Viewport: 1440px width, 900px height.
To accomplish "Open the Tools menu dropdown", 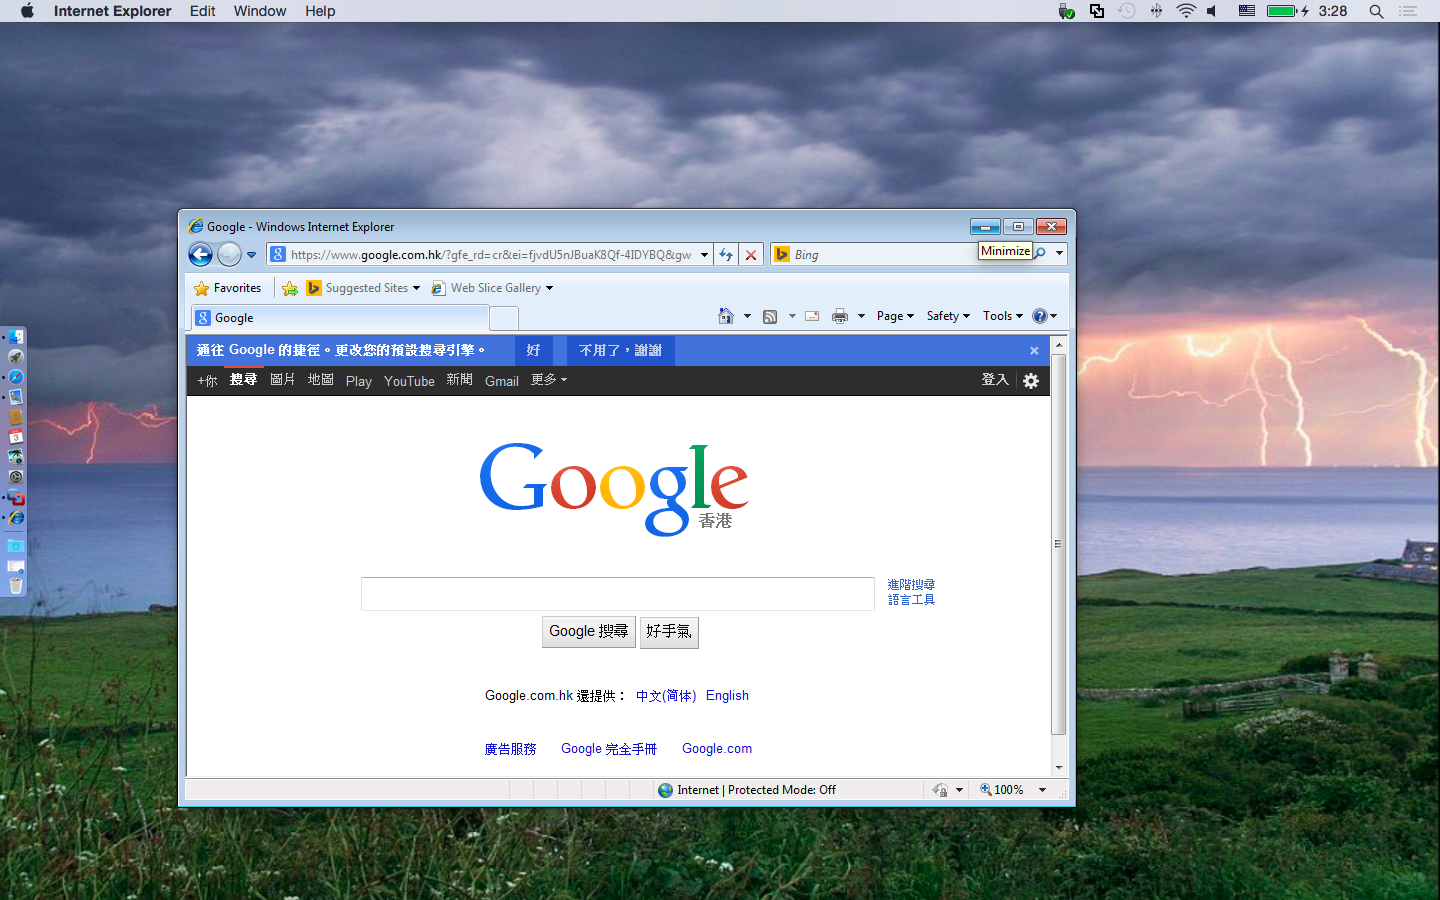I will tap(1003, 316).
